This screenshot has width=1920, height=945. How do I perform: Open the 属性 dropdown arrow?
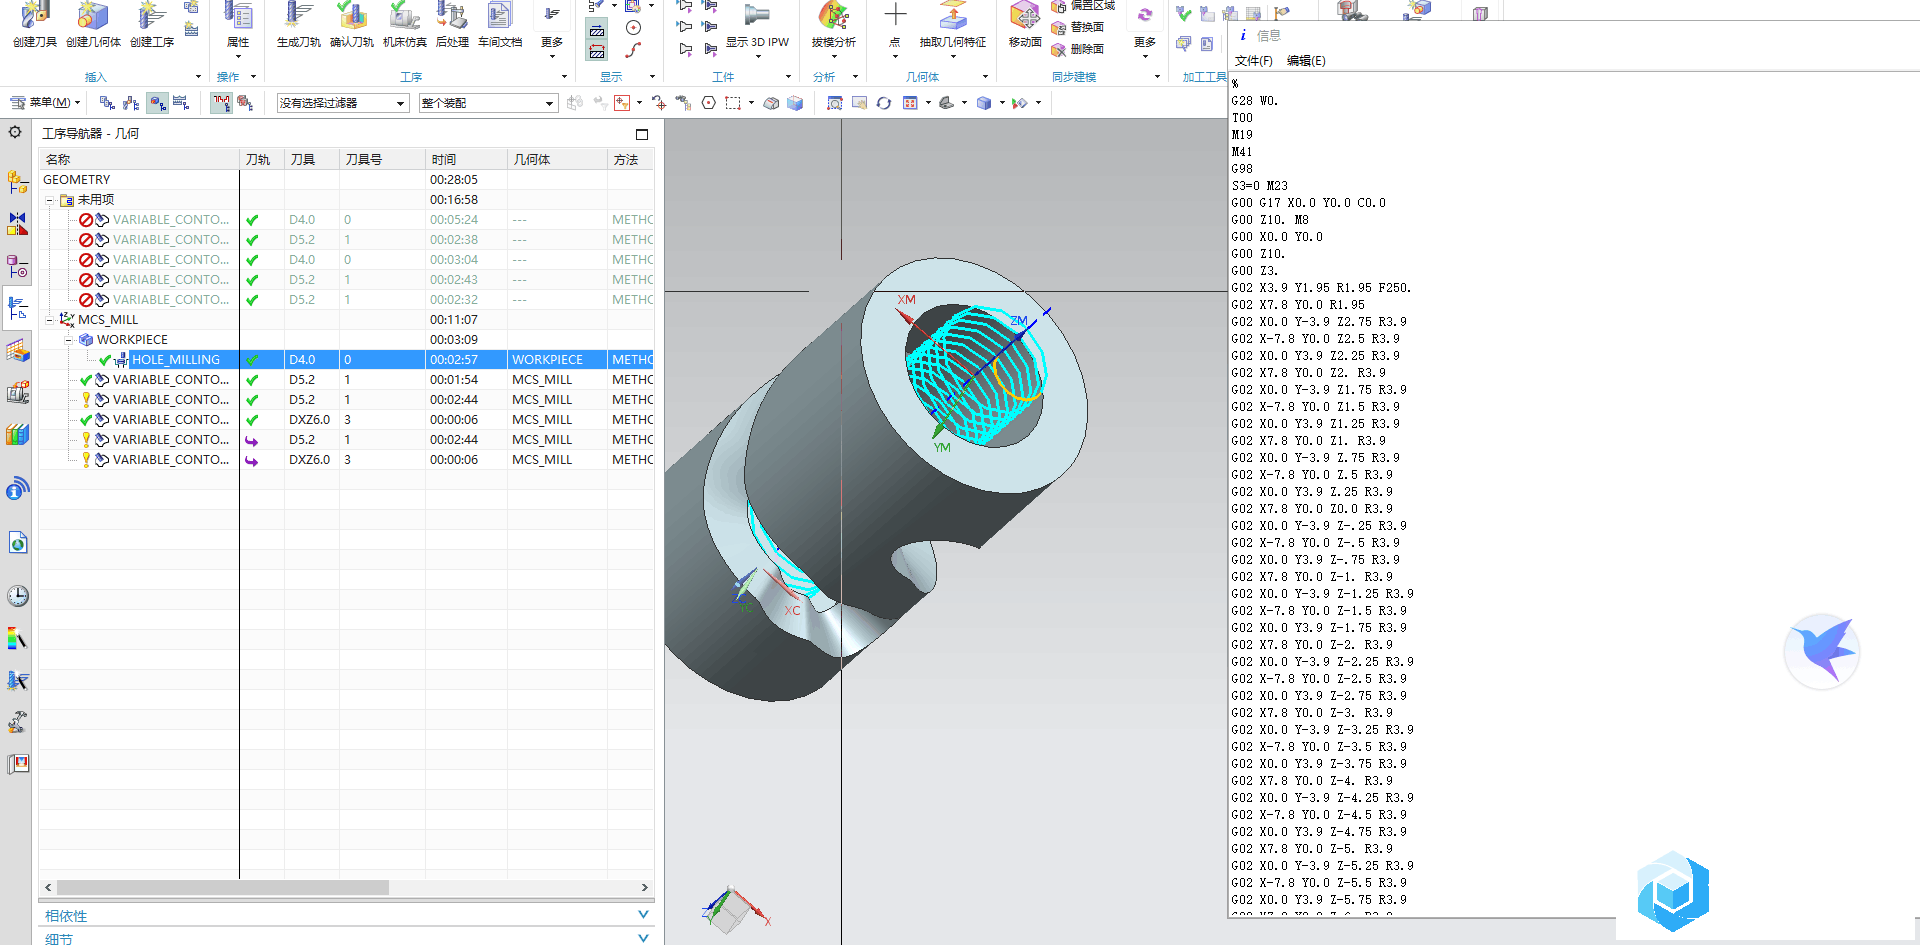click(x=238, y=56)
